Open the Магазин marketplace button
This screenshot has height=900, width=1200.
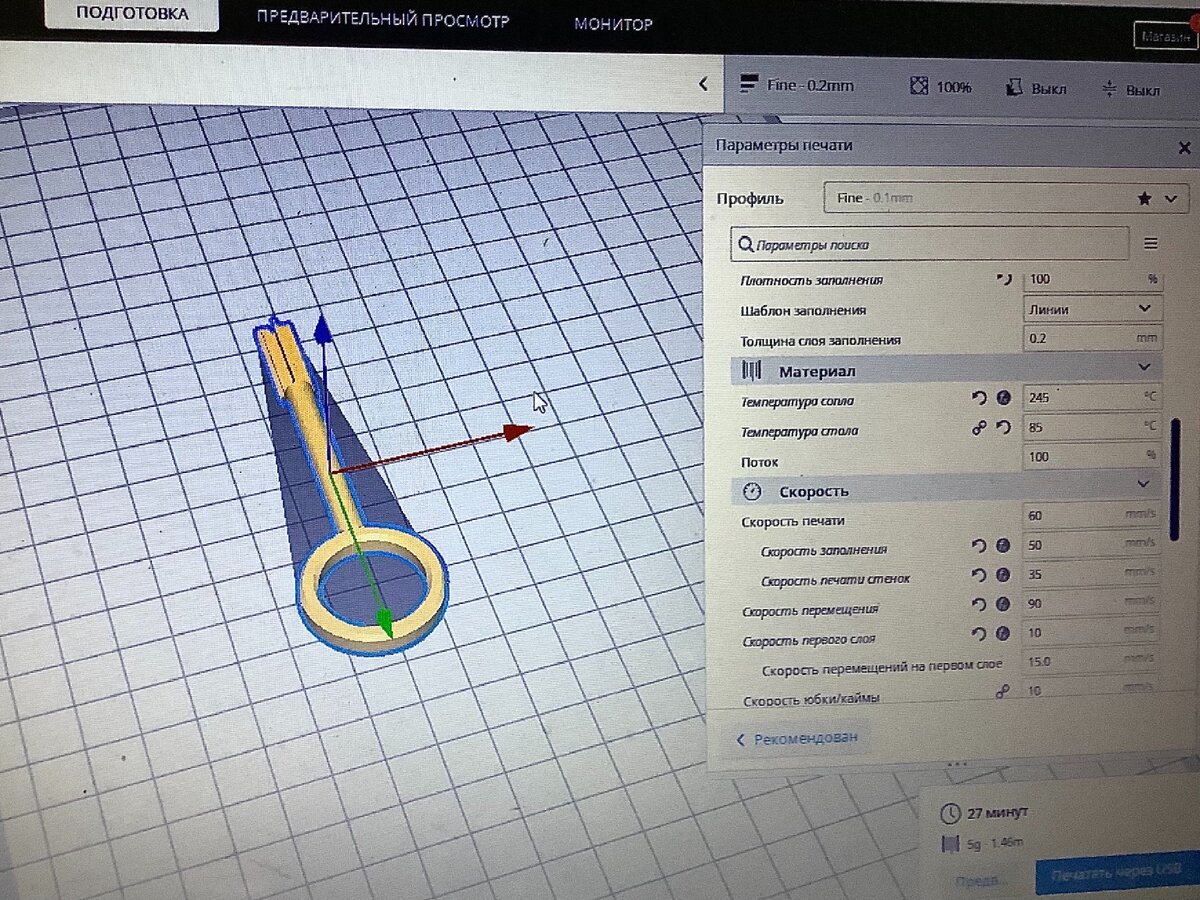tap(1166, 36)
